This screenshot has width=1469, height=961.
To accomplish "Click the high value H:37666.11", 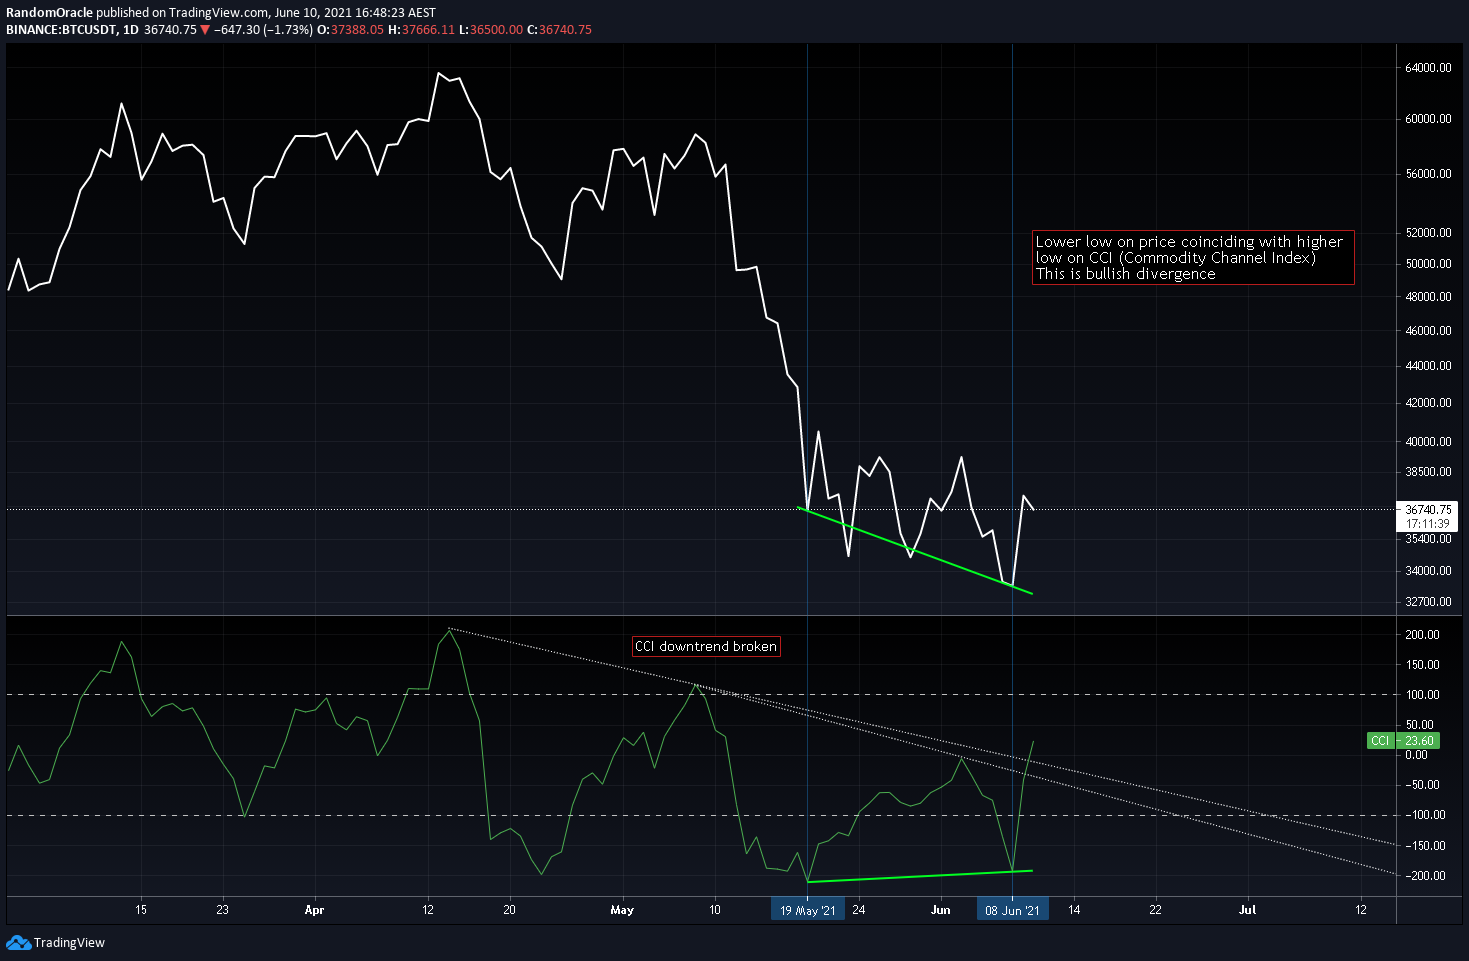I will [x=421, y=30].
